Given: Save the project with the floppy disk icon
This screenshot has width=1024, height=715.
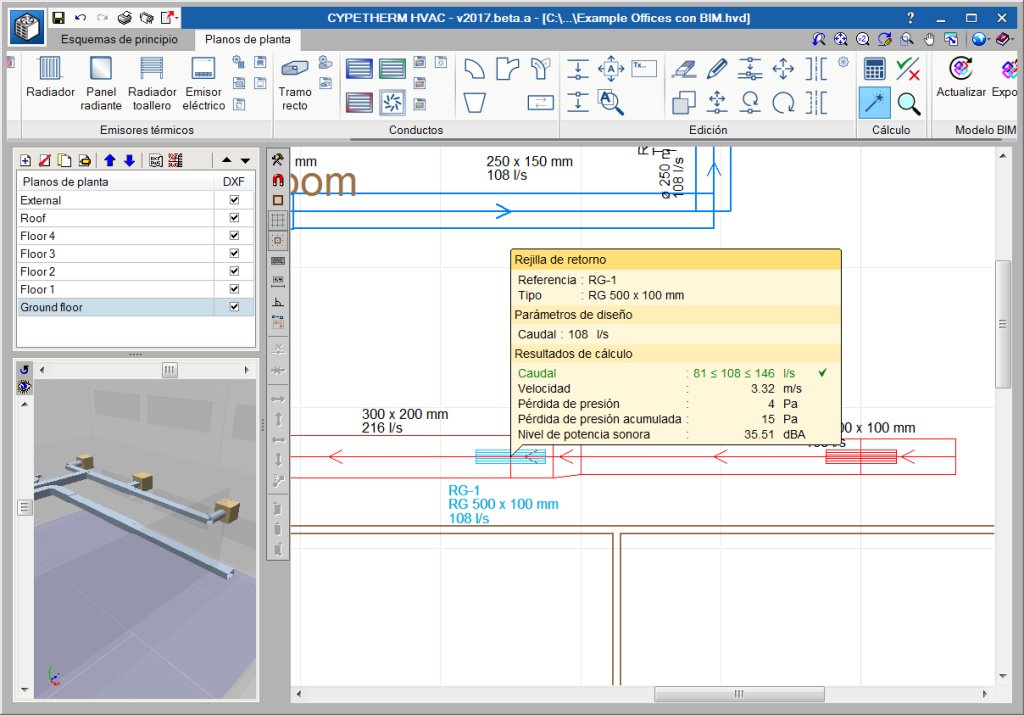Looking at the screenshot, I should coord(58,18).
